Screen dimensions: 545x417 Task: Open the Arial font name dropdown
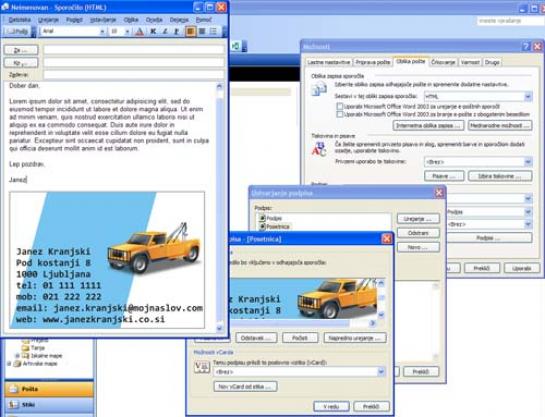pyautogui.click(x=102, y=32)
